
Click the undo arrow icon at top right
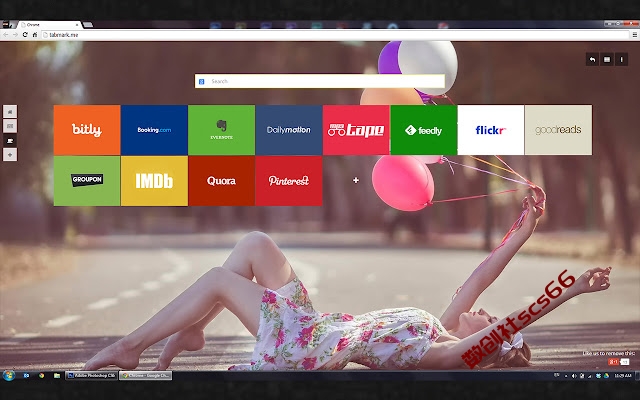(592, 60)
